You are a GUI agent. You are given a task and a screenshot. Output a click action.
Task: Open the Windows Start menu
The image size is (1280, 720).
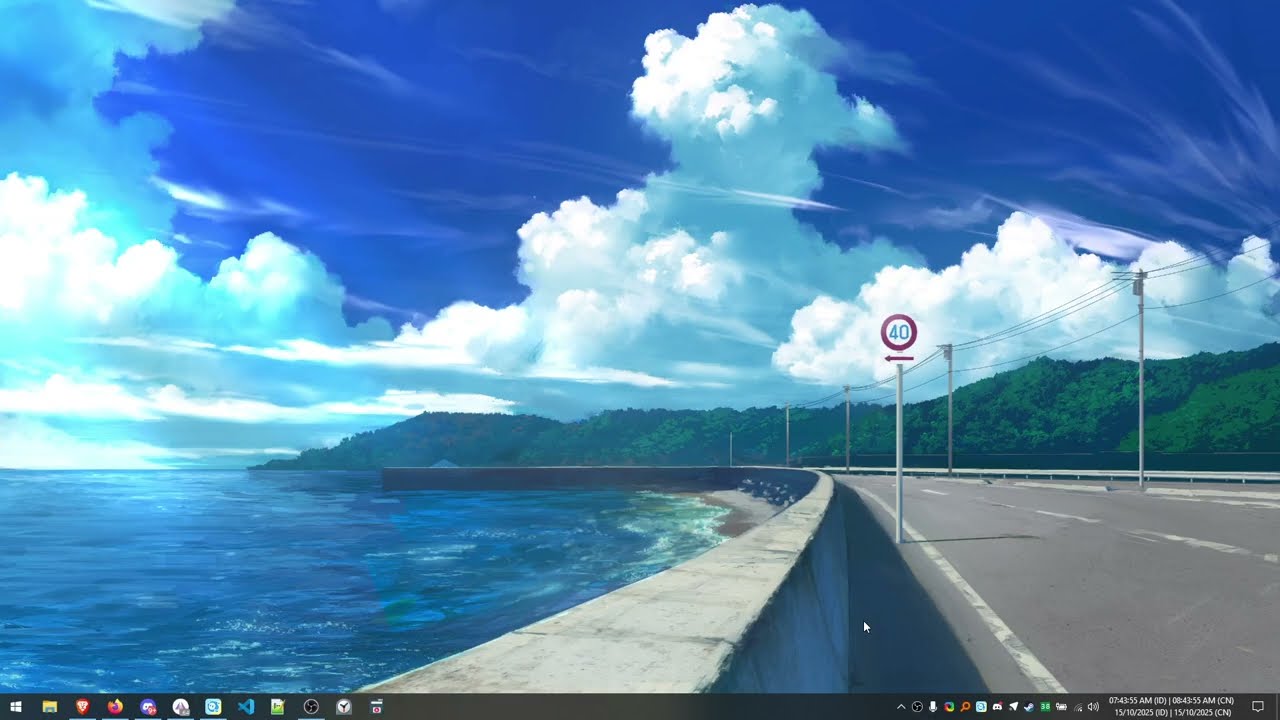point(16,707)
